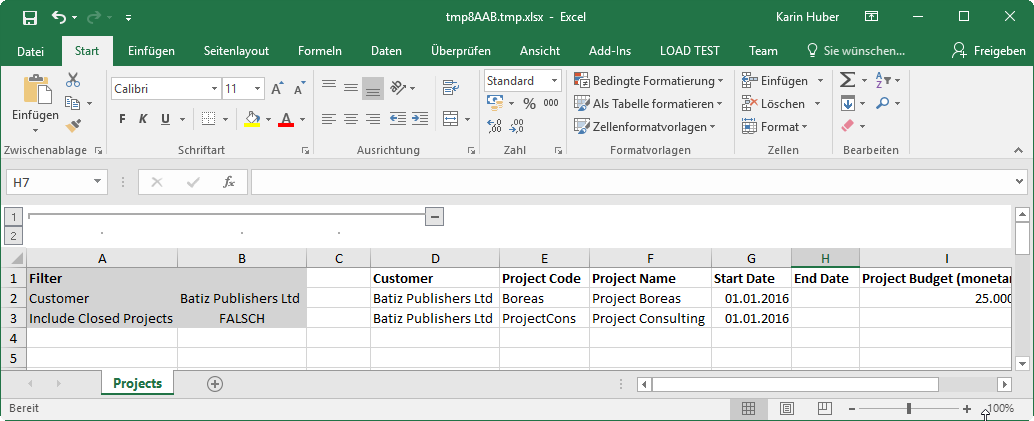Select the Projects sheet tab
Viewport: 1034px width, 421px height.
point(138,383)
